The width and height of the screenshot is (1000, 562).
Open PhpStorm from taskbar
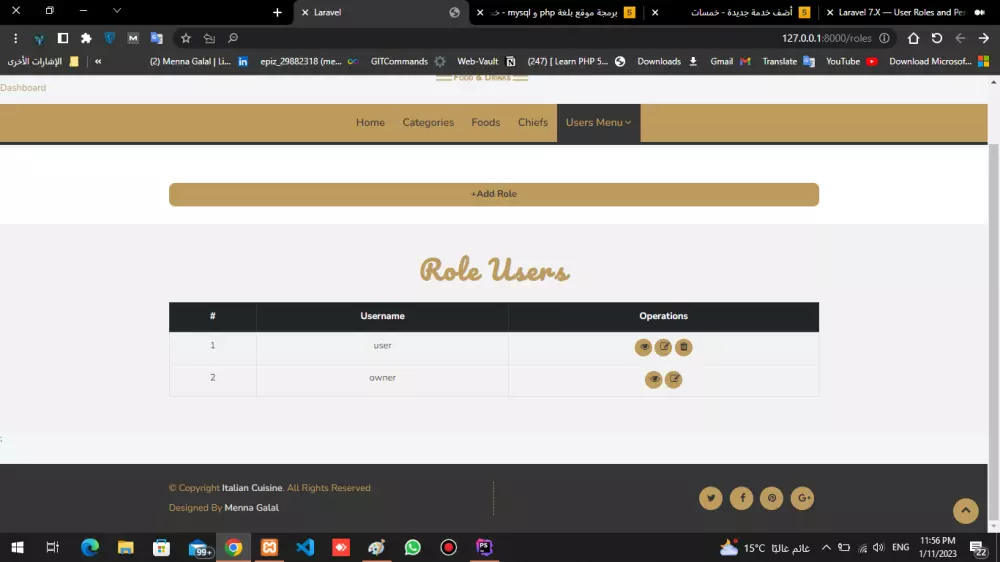tap(484, 547)
